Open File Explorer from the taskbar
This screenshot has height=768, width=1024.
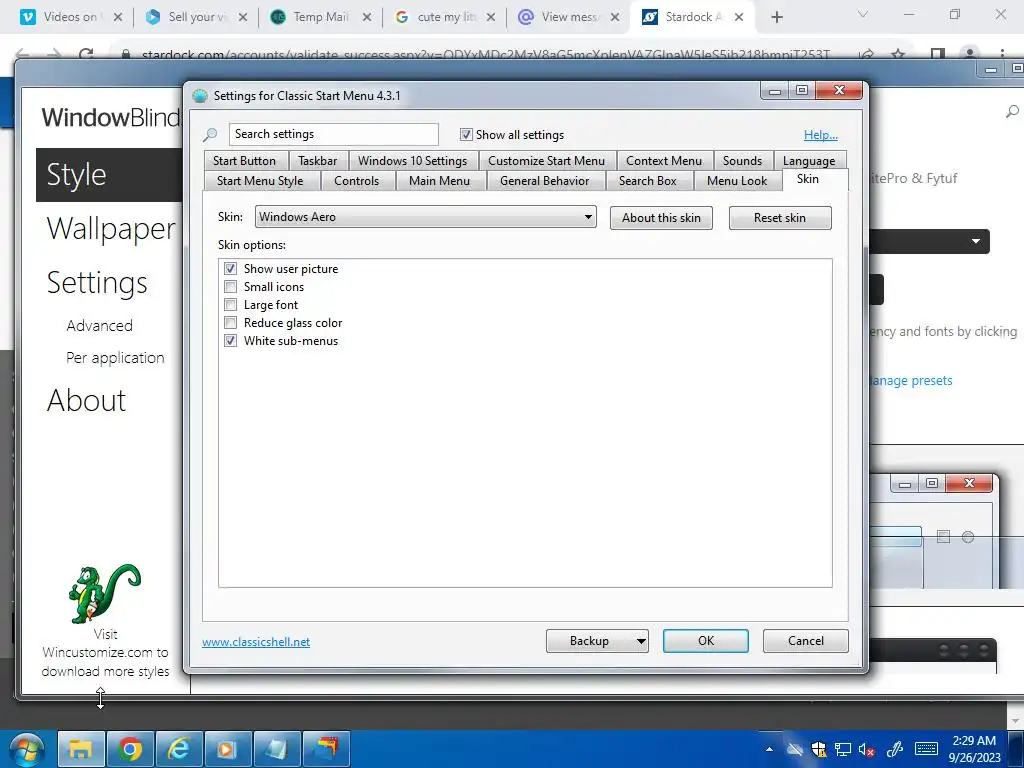(x=81, y=749)
